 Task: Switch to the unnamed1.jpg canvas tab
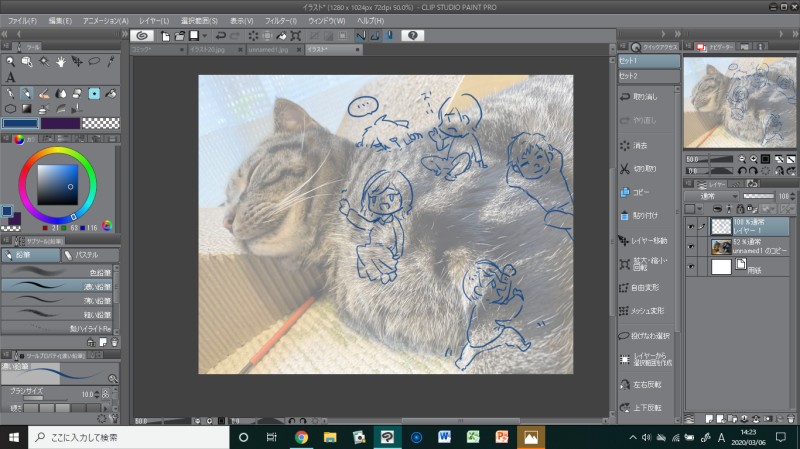pyautogui.click(x=268, y=49)
